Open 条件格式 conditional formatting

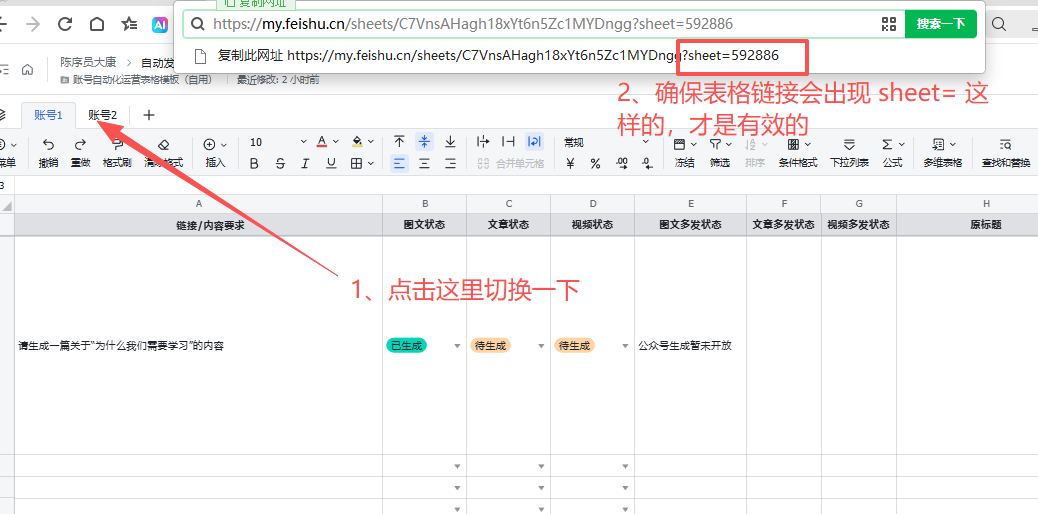pos(798,152)
